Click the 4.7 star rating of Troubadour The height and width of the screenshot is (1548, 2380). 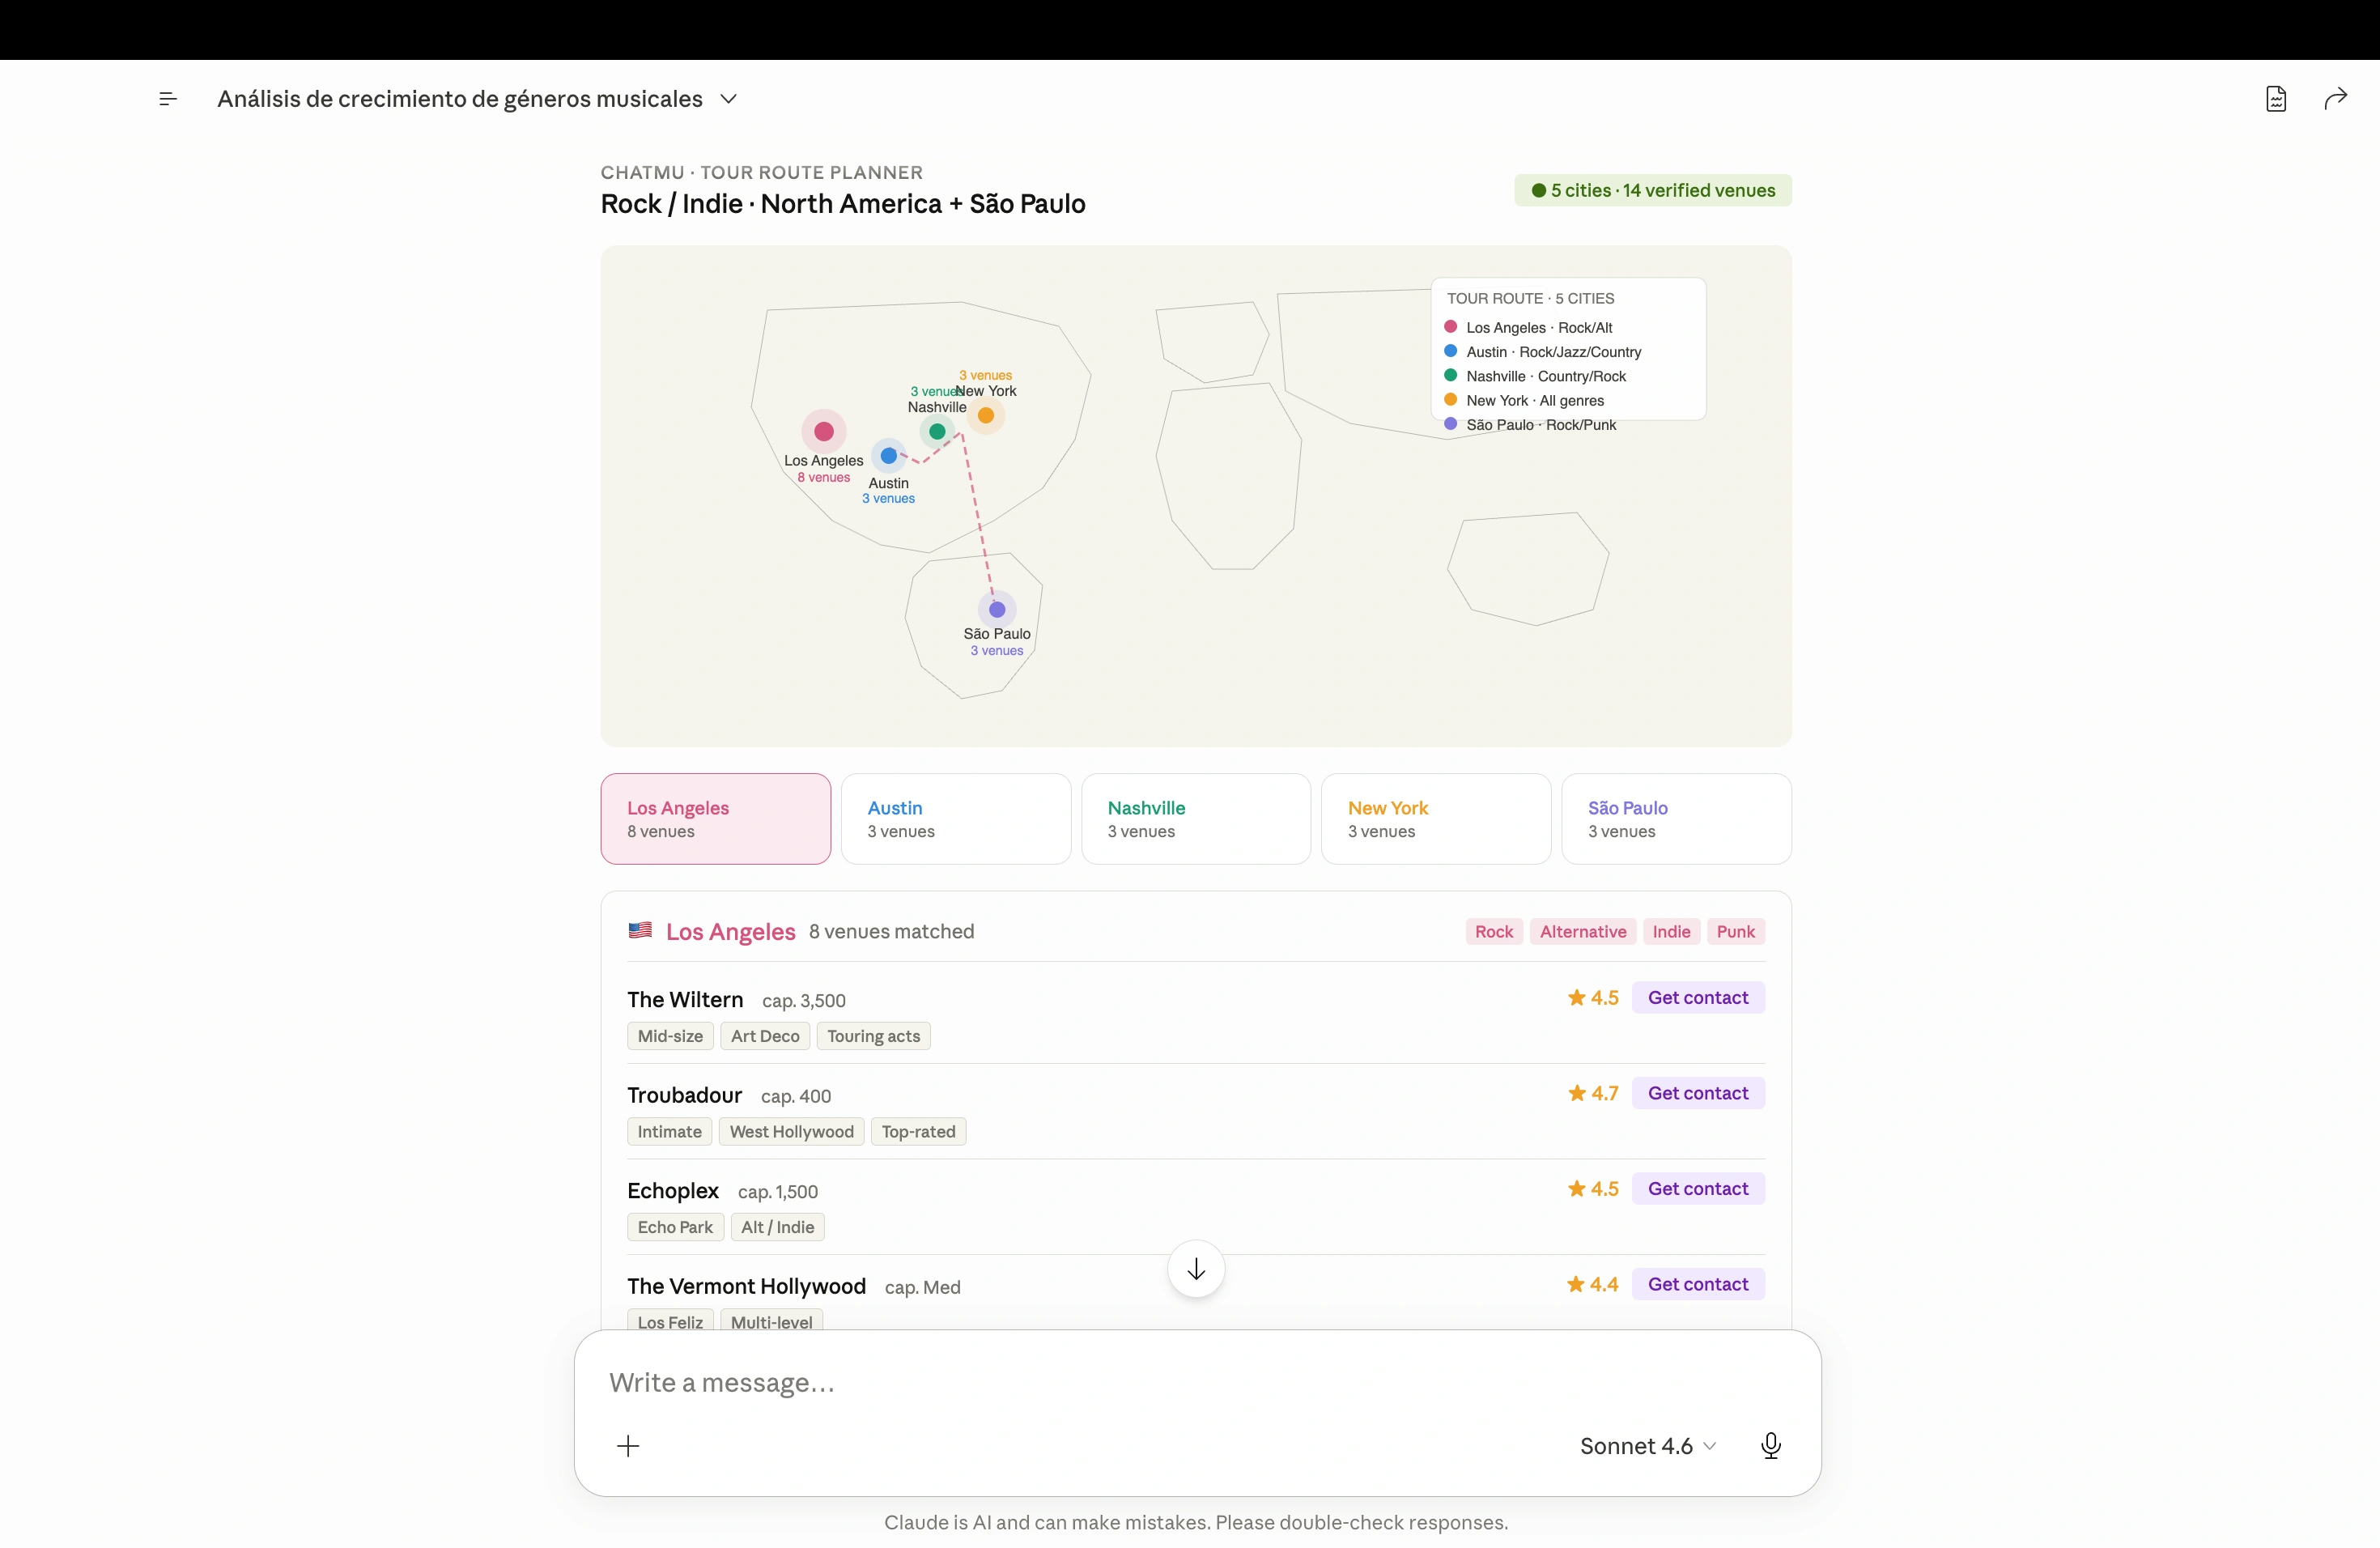tap(1593, 1093)
